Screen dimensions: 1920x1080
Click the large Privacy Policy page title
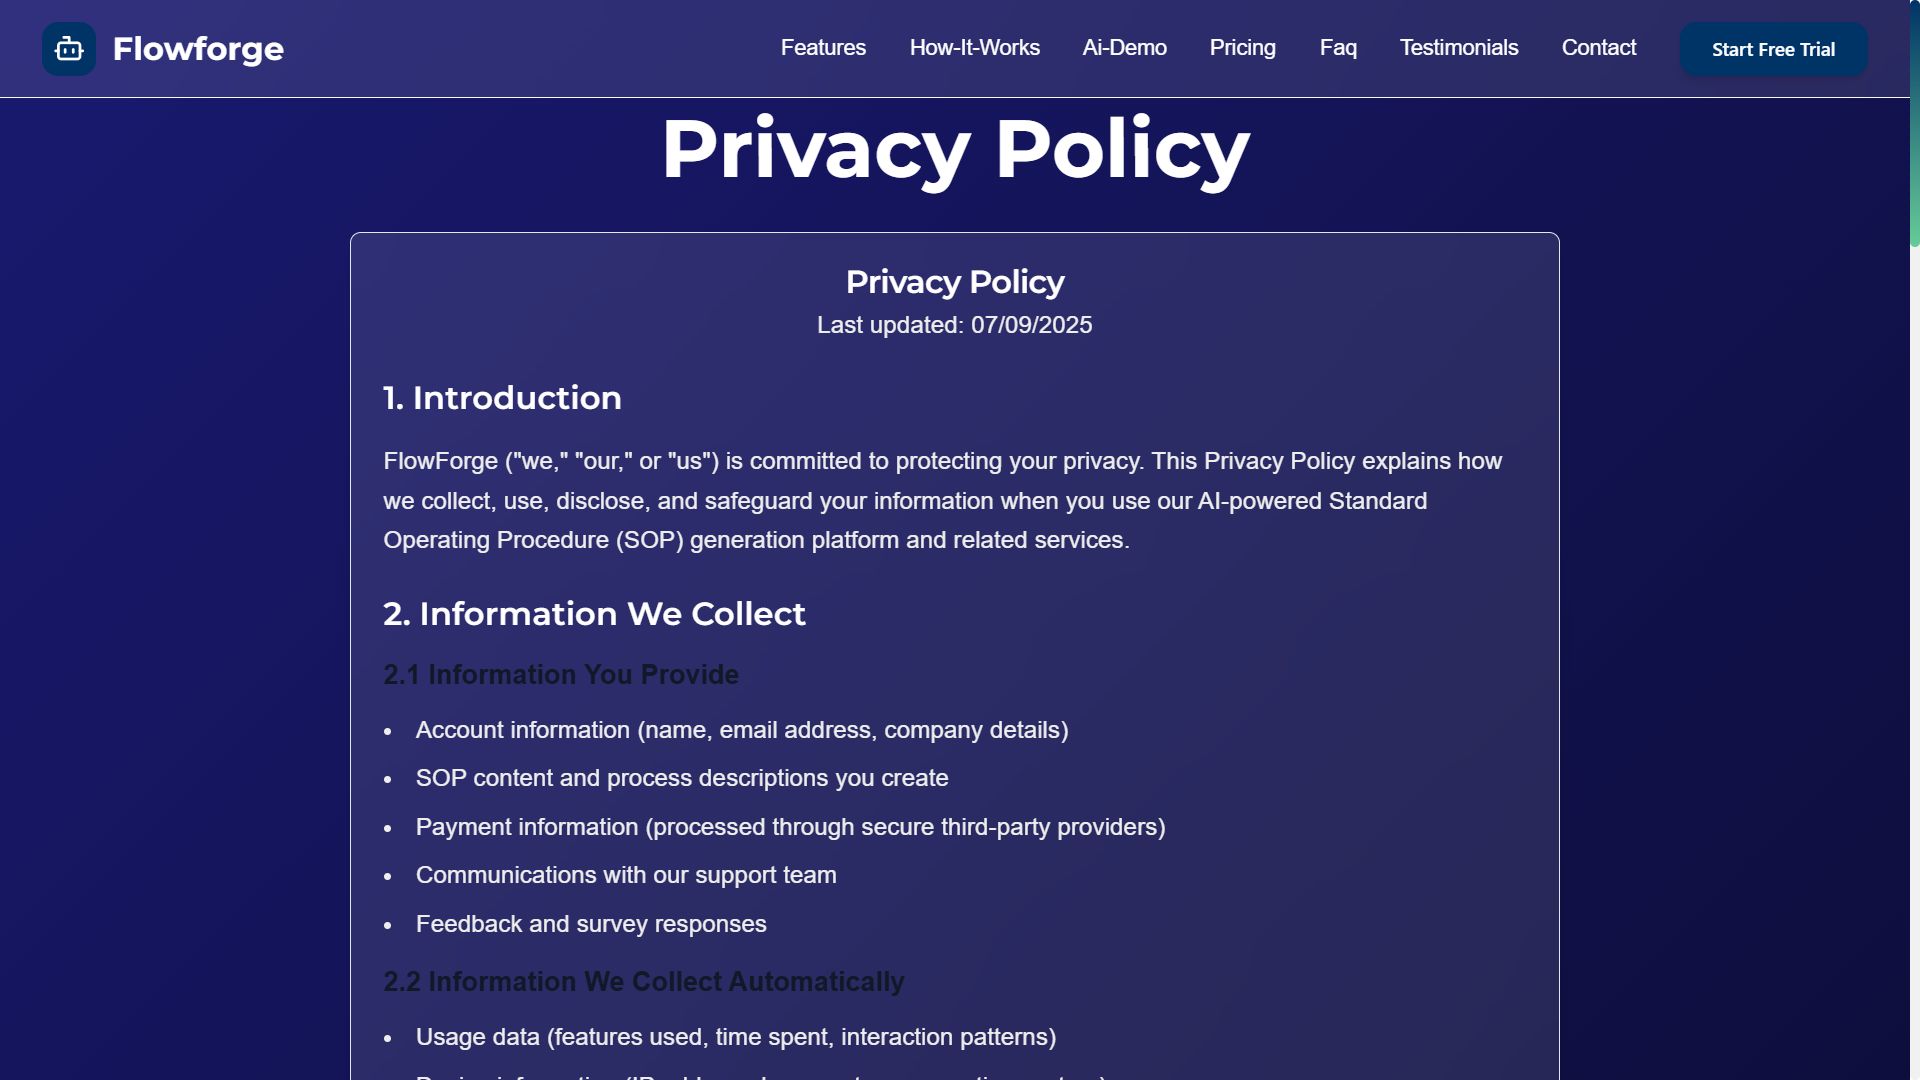(955, 149)
